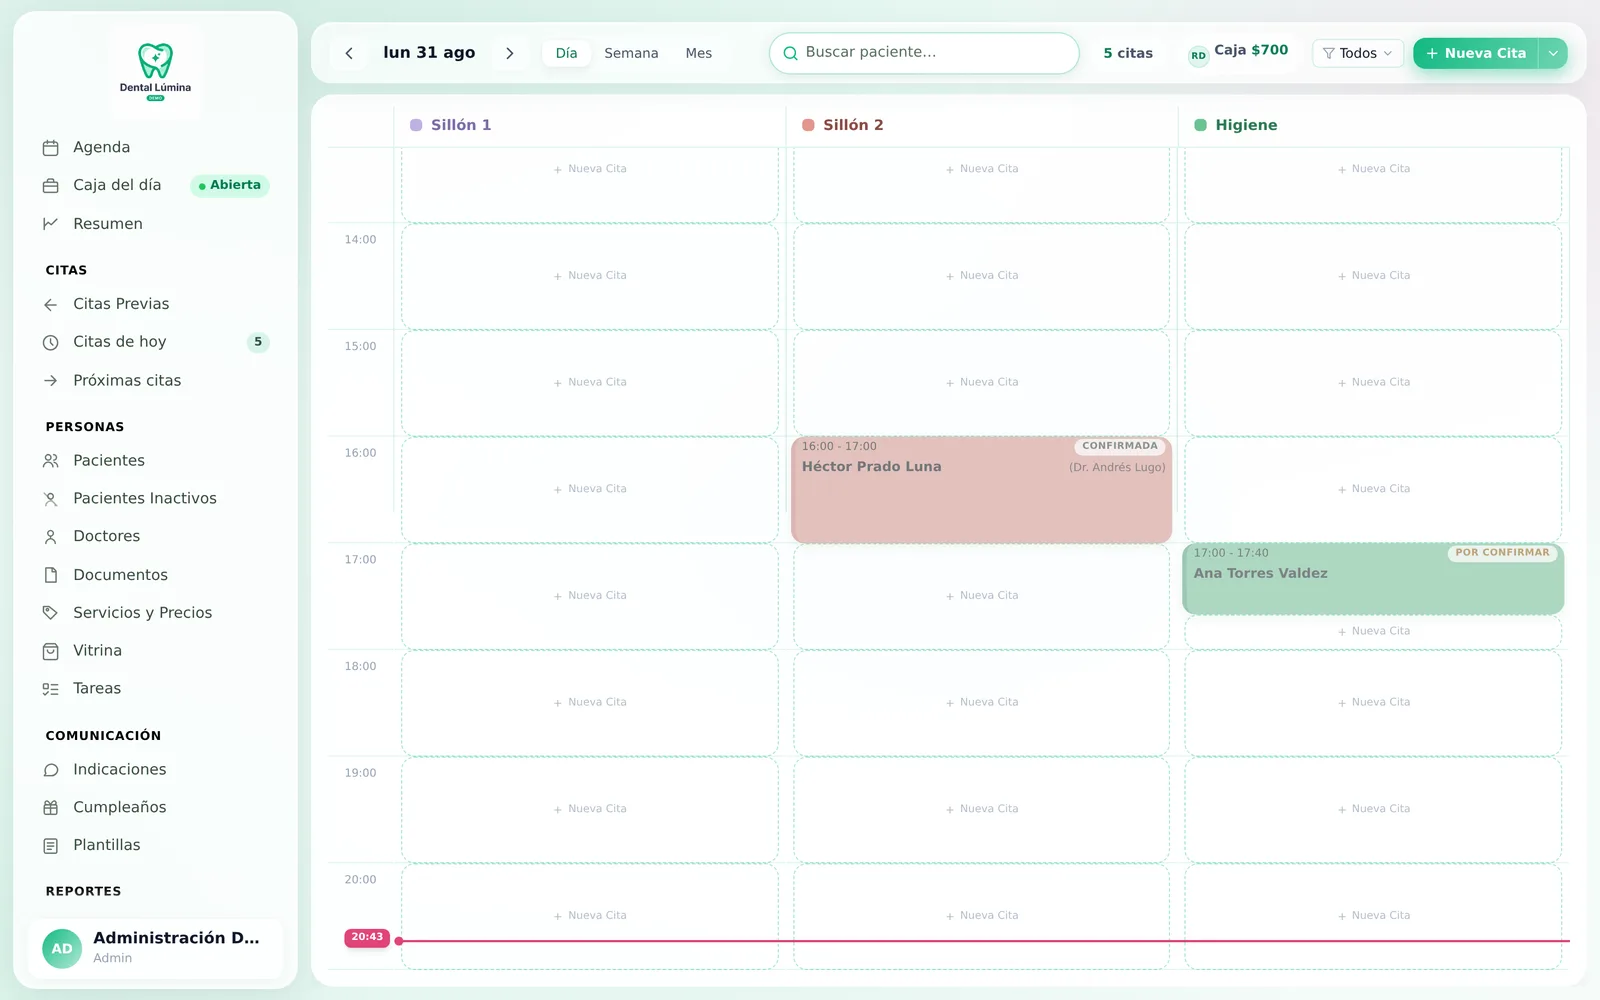The image size is (1600, 1000).
Task: Click the Sillón 2 column header
Action: point(981,125)
